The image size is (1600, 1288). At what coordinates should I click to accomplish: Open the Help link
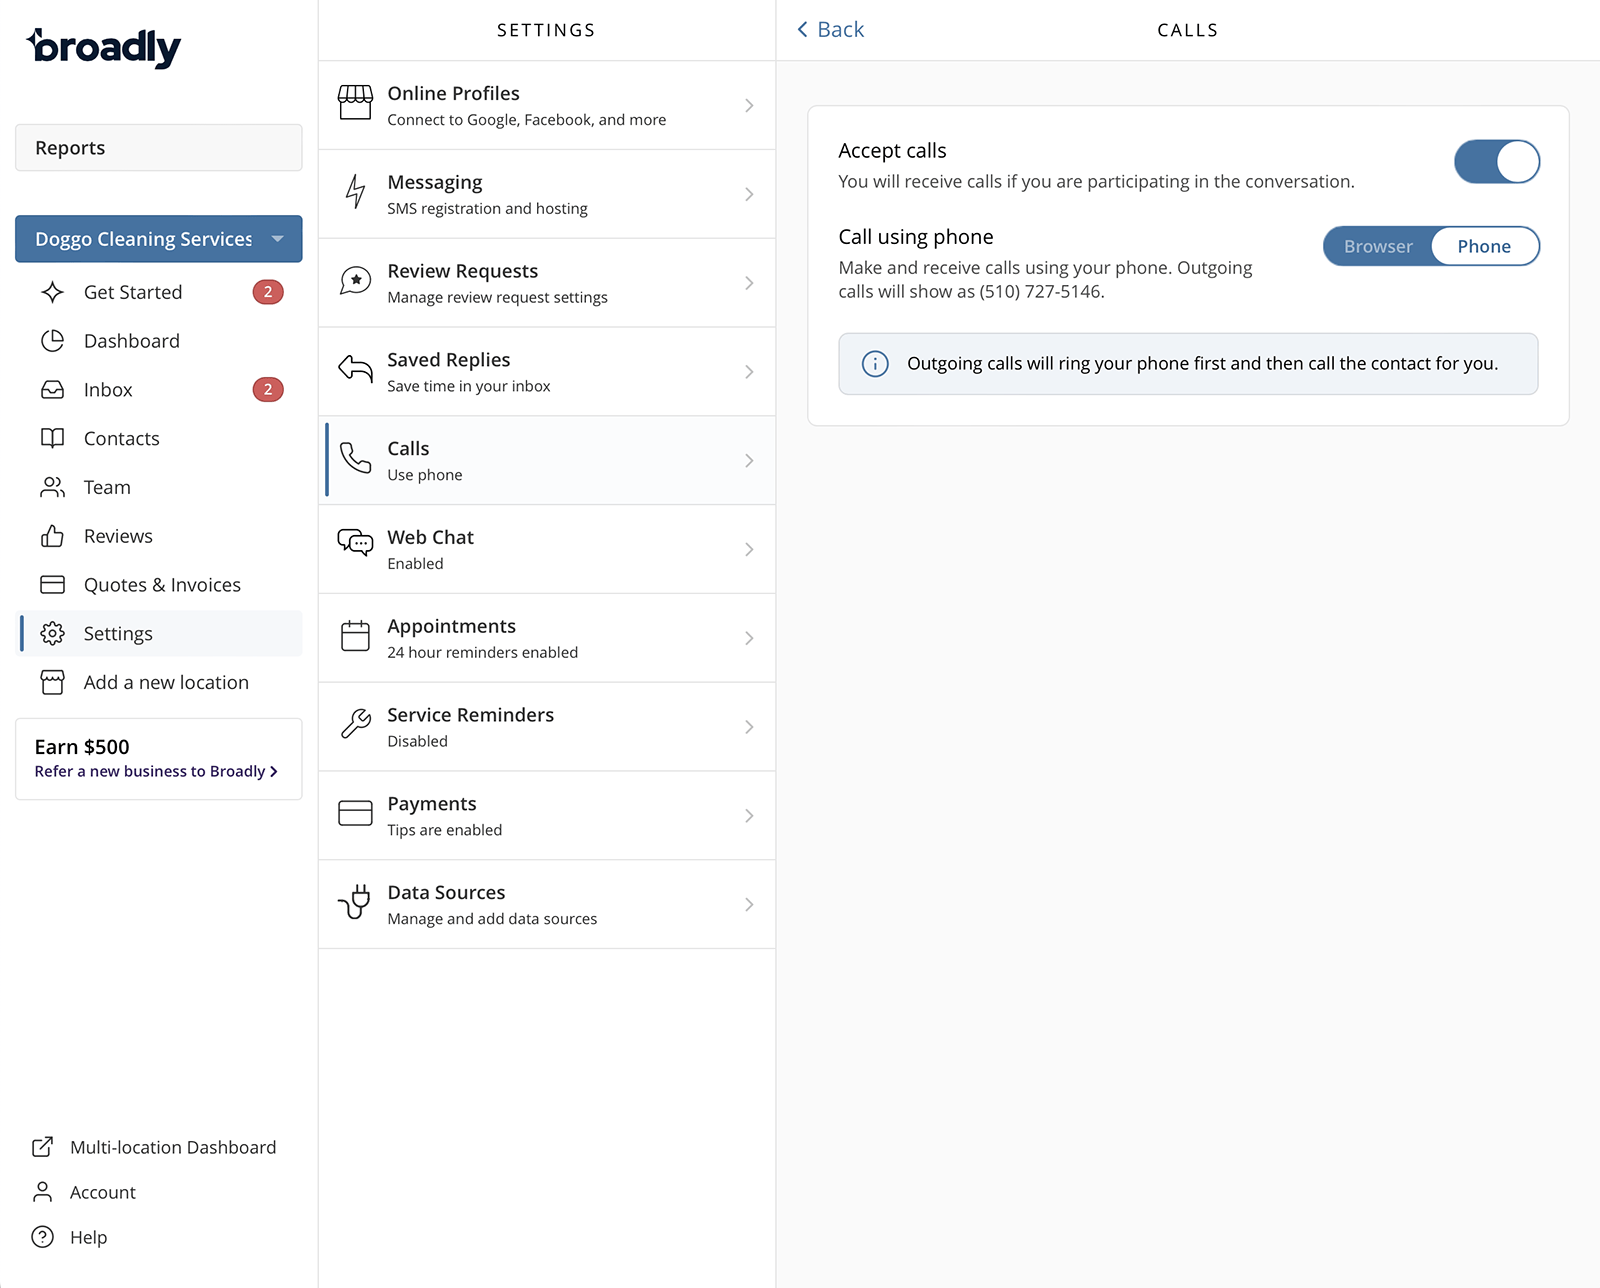[x=69, y=1237]
